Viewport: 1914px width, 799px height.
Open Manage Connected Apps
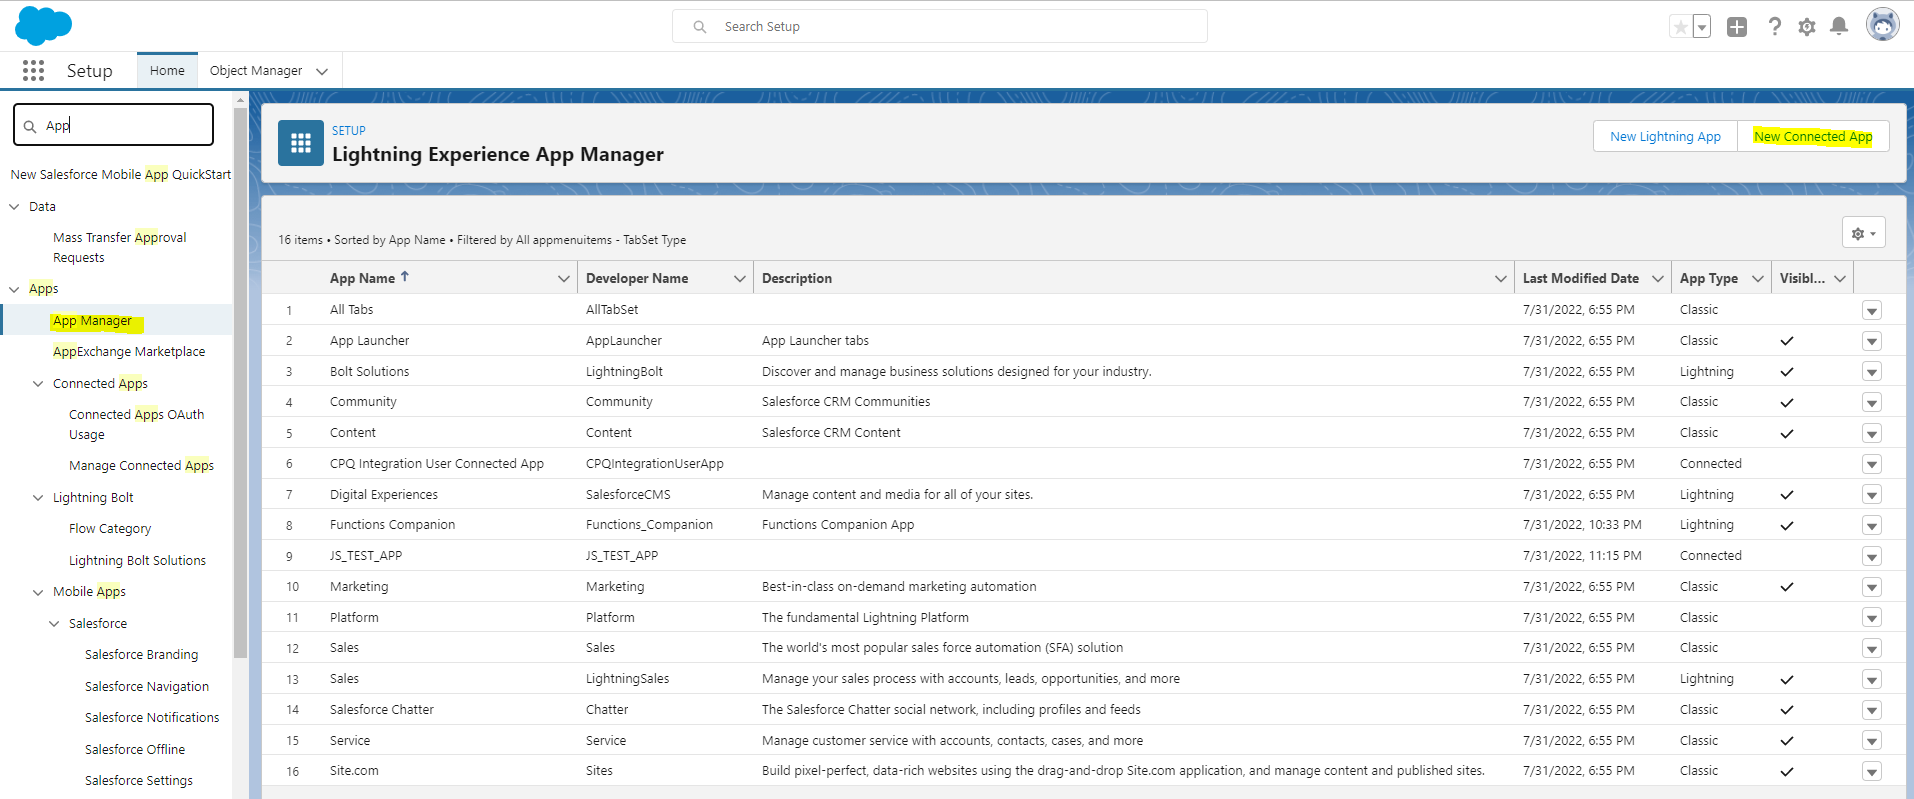coord(141,465)
